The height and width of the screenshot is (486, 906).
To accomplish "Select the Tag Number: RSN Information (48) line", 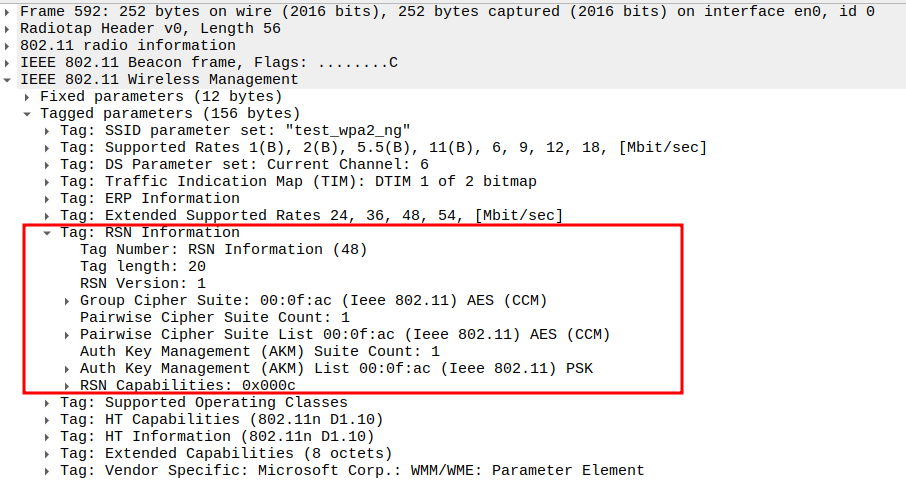I will [x=223, y=249].
